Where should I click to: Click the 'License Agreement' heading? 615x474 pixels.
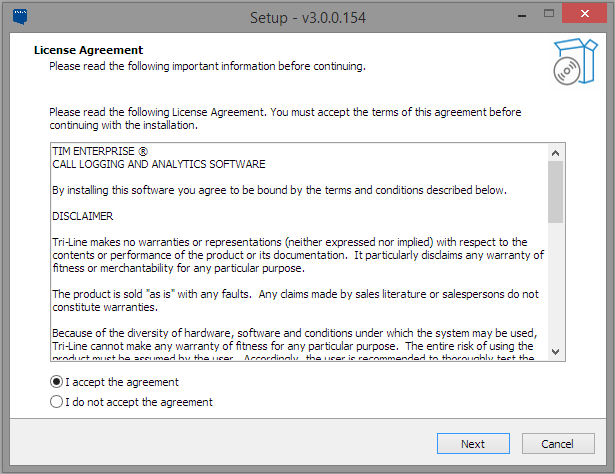click(89, 50)
